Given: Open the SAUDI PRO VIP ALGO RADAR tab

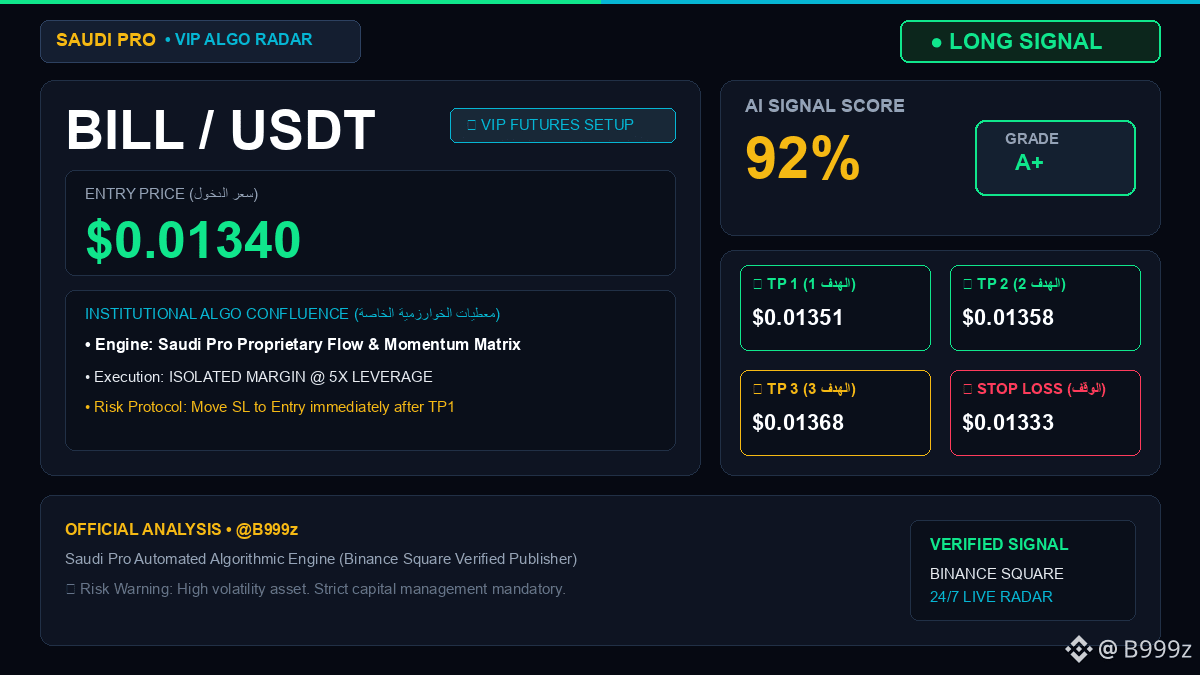Looking at the screenshot, I should point(200,41).
